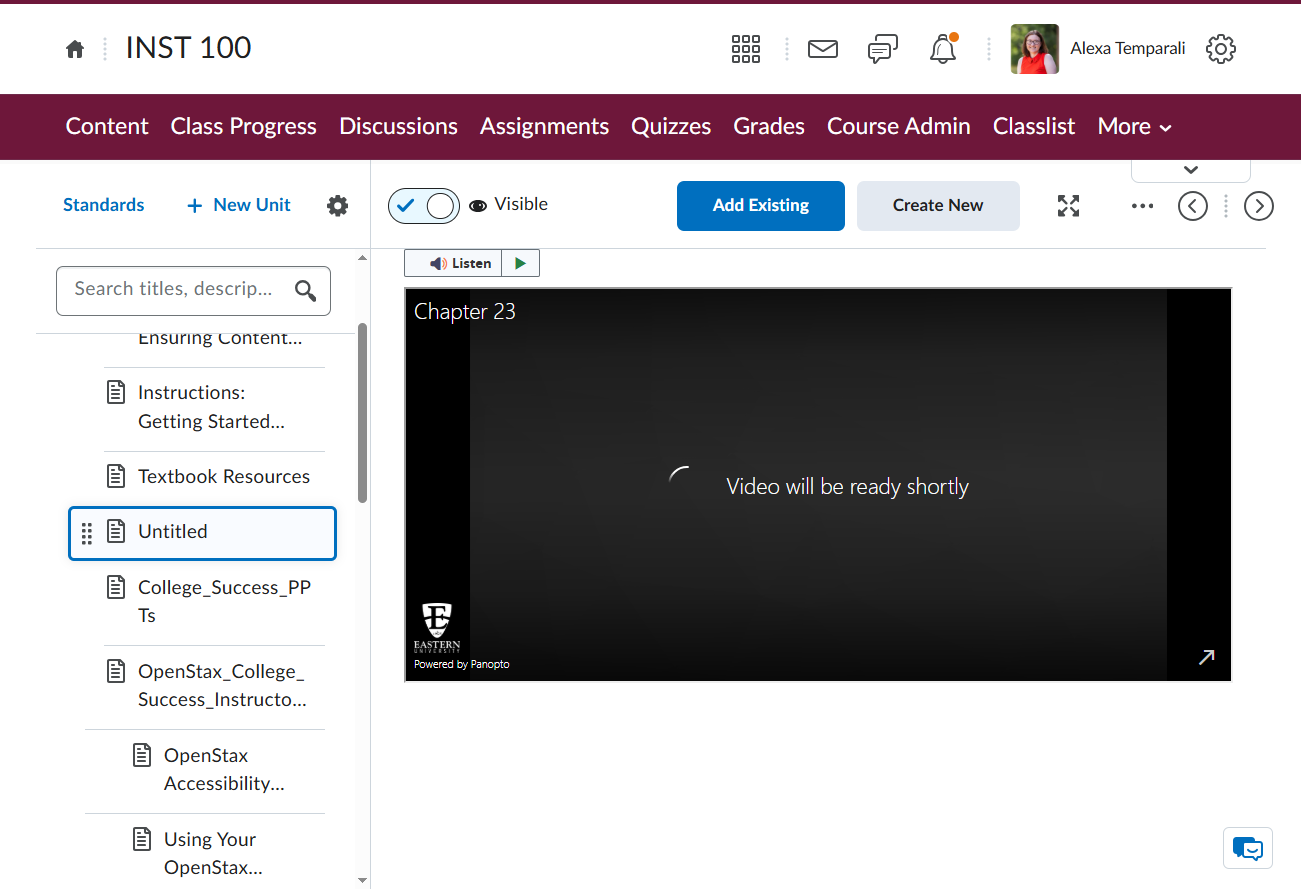Image resolution: width=1301 pixels, height=889 pixels.
Task: Go to the course home icon
Action: point(75,49)
